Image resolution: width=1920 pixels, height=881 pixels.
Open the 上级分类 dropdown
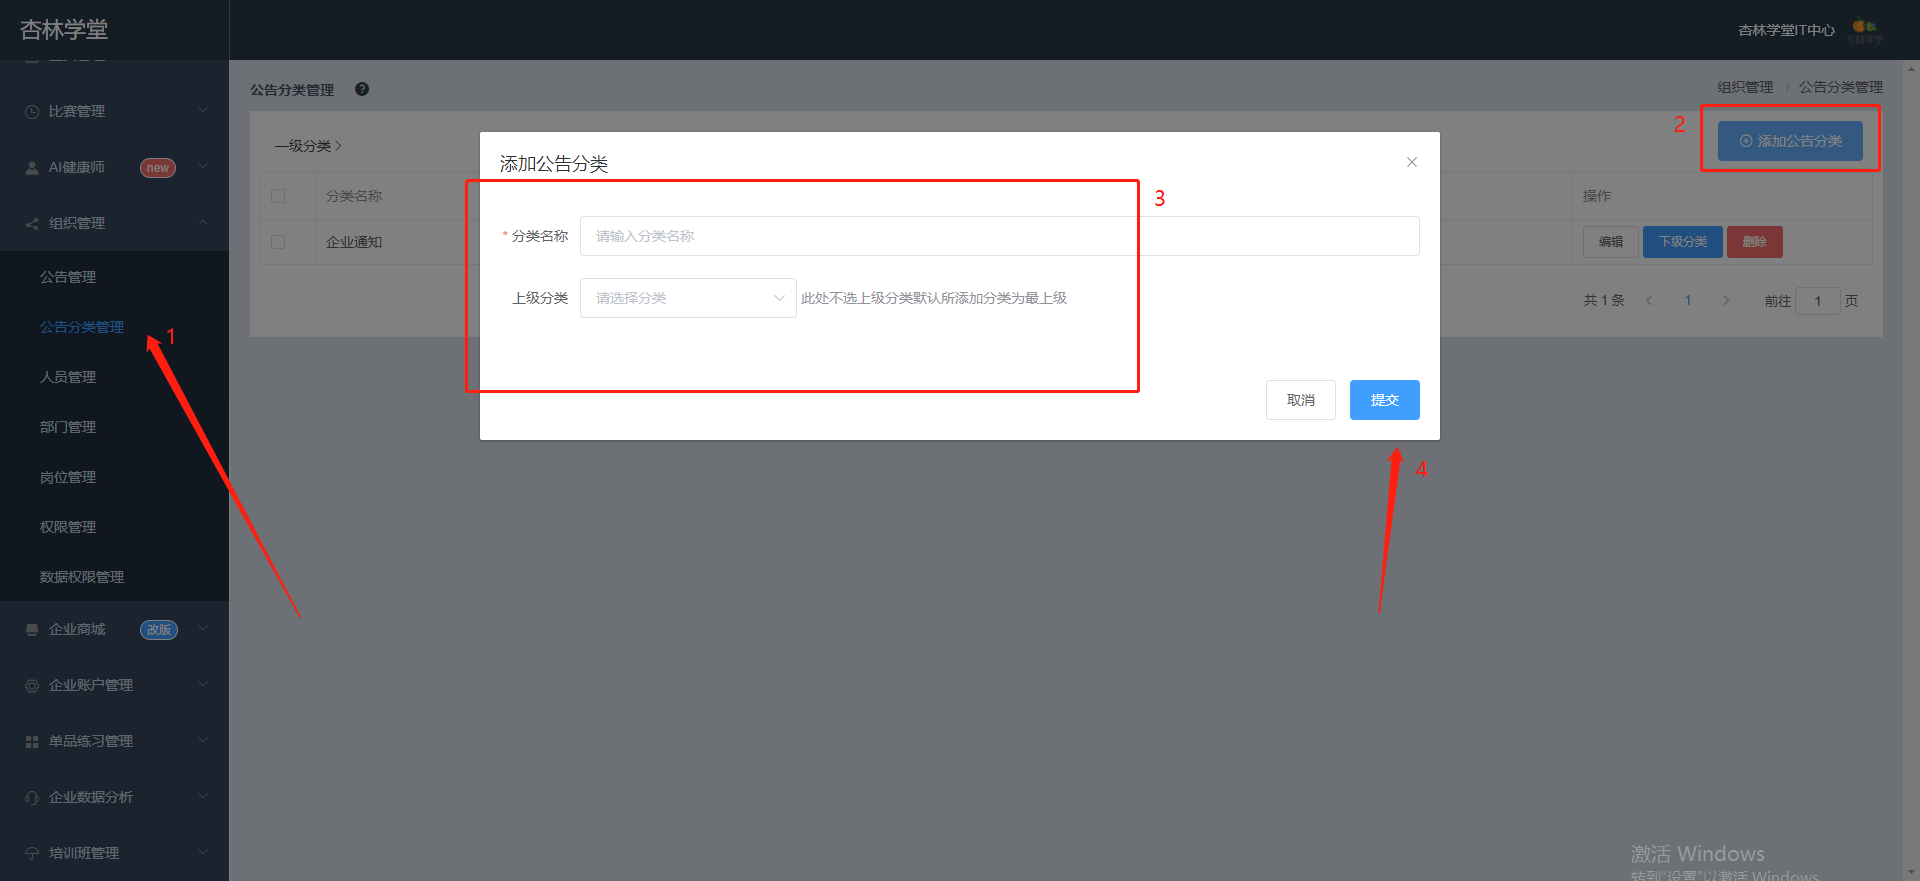(688, 298)
